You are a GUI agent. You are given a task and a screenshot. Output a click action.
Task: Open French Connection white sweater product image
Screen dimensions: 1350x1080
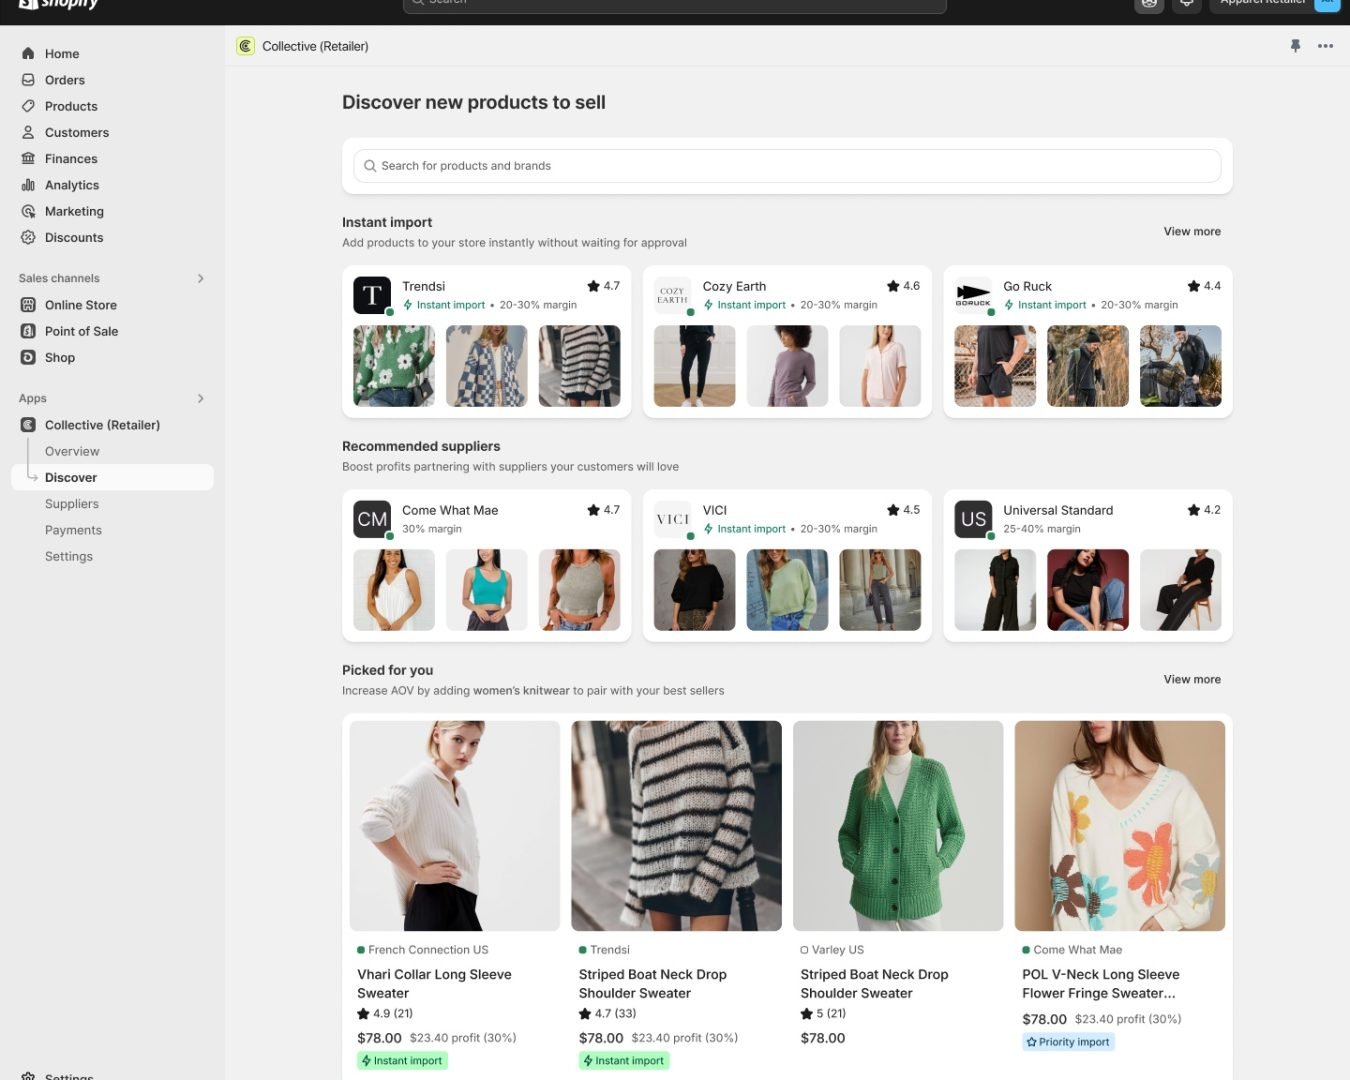tap(455, 826)
